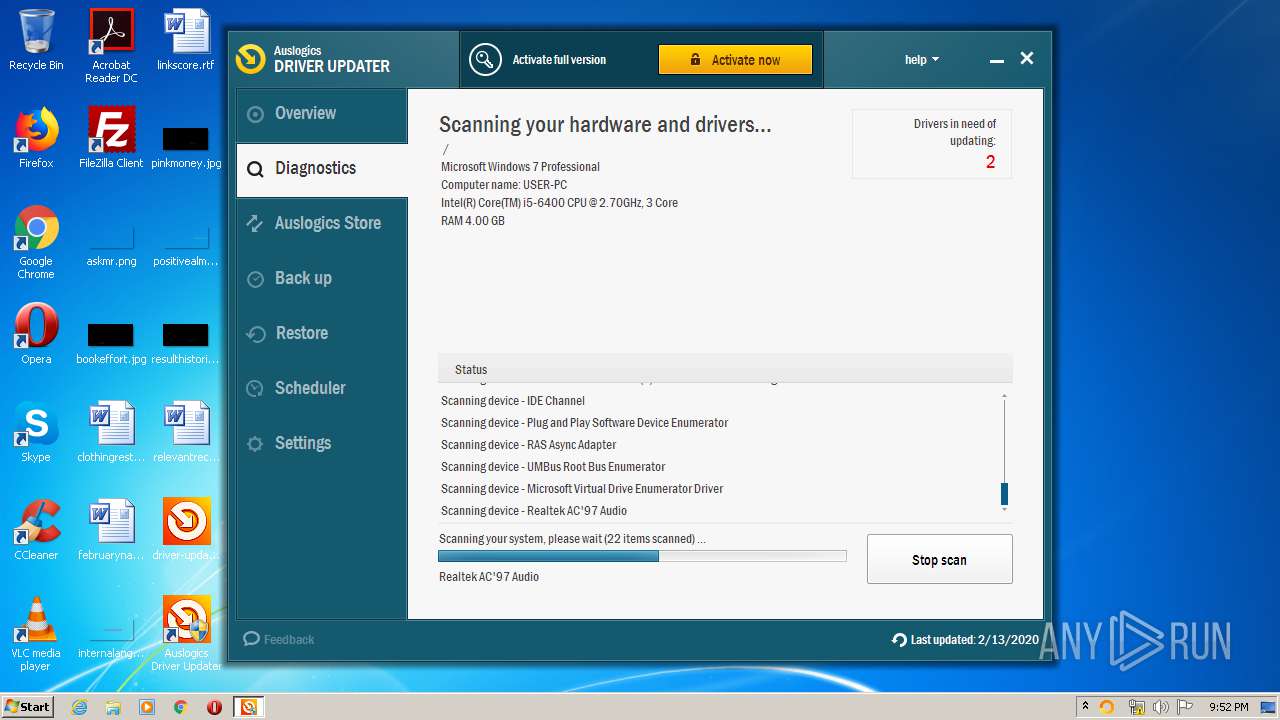Screen dimensions: 1280x720
Task: Click the status list scrollbar thumb
Action: [x=1004, y=494]
